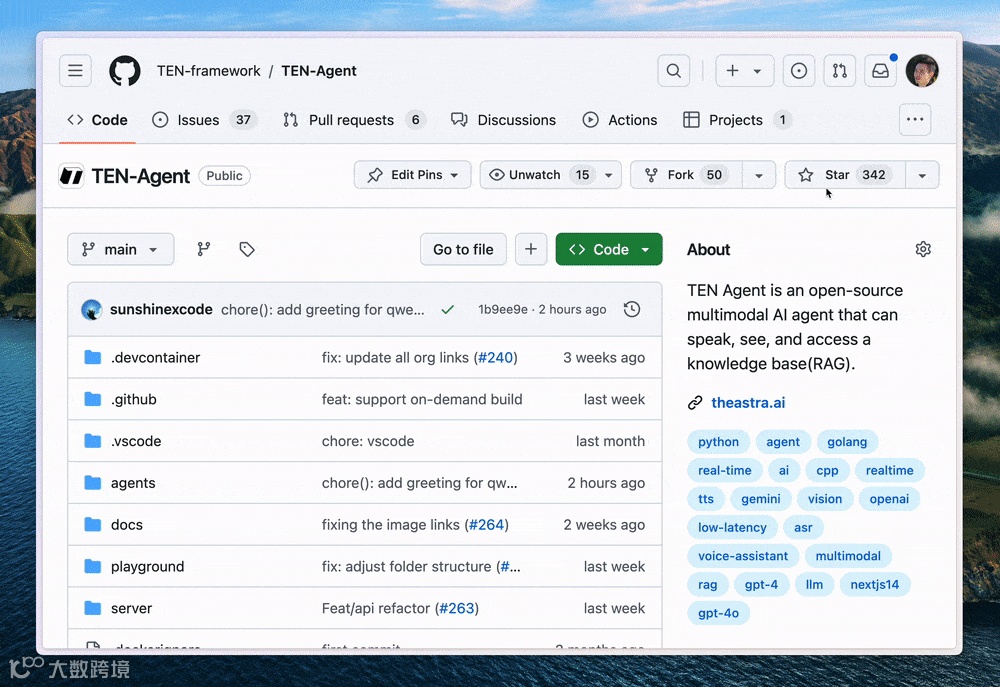
Task: View tags via the tag icon
Action: [x=247, y=249]
